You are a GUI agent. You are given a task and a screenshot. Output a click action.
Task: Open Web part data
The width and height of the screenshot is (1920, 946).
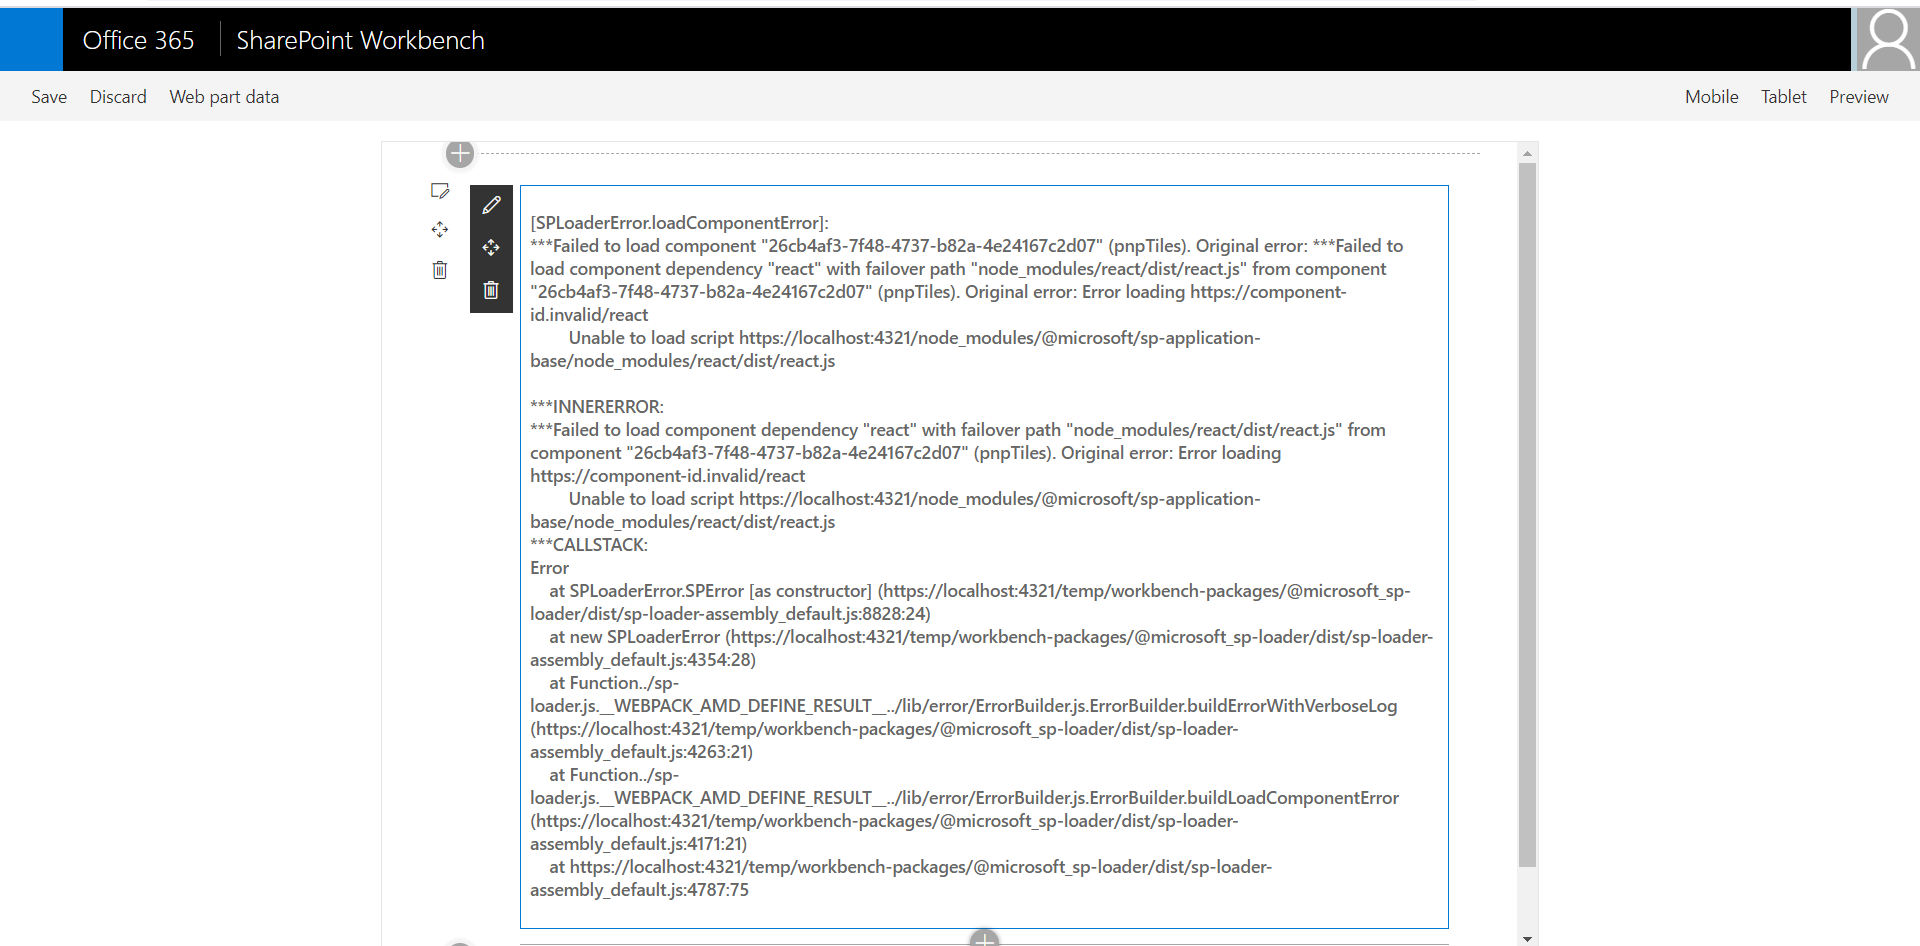[224, 97]
